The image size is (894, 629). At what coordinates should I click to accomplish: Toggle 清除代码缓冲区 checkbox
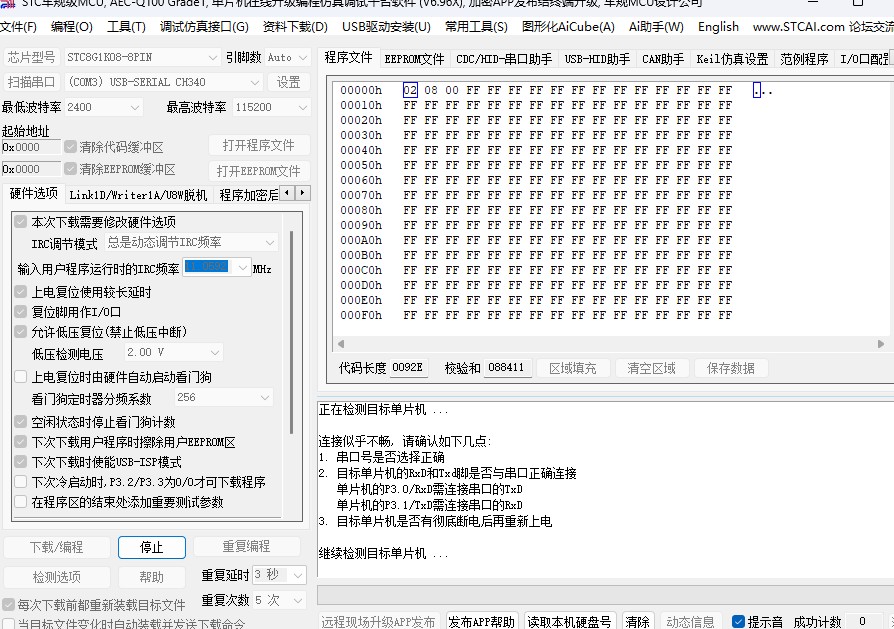click(x=70, y=147)
